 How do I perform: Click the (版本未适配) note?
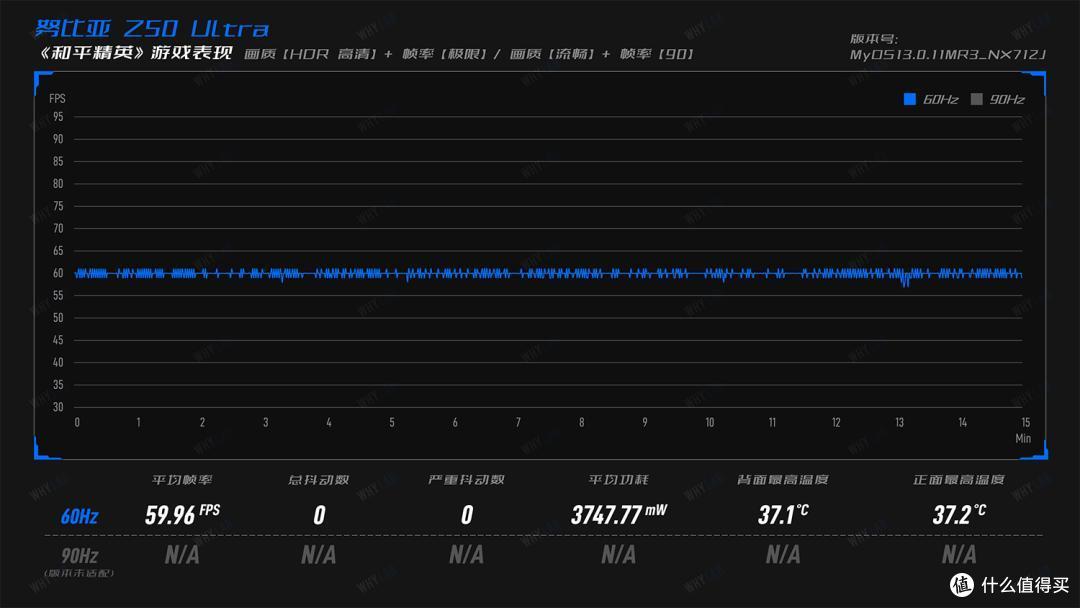point(79,573)
